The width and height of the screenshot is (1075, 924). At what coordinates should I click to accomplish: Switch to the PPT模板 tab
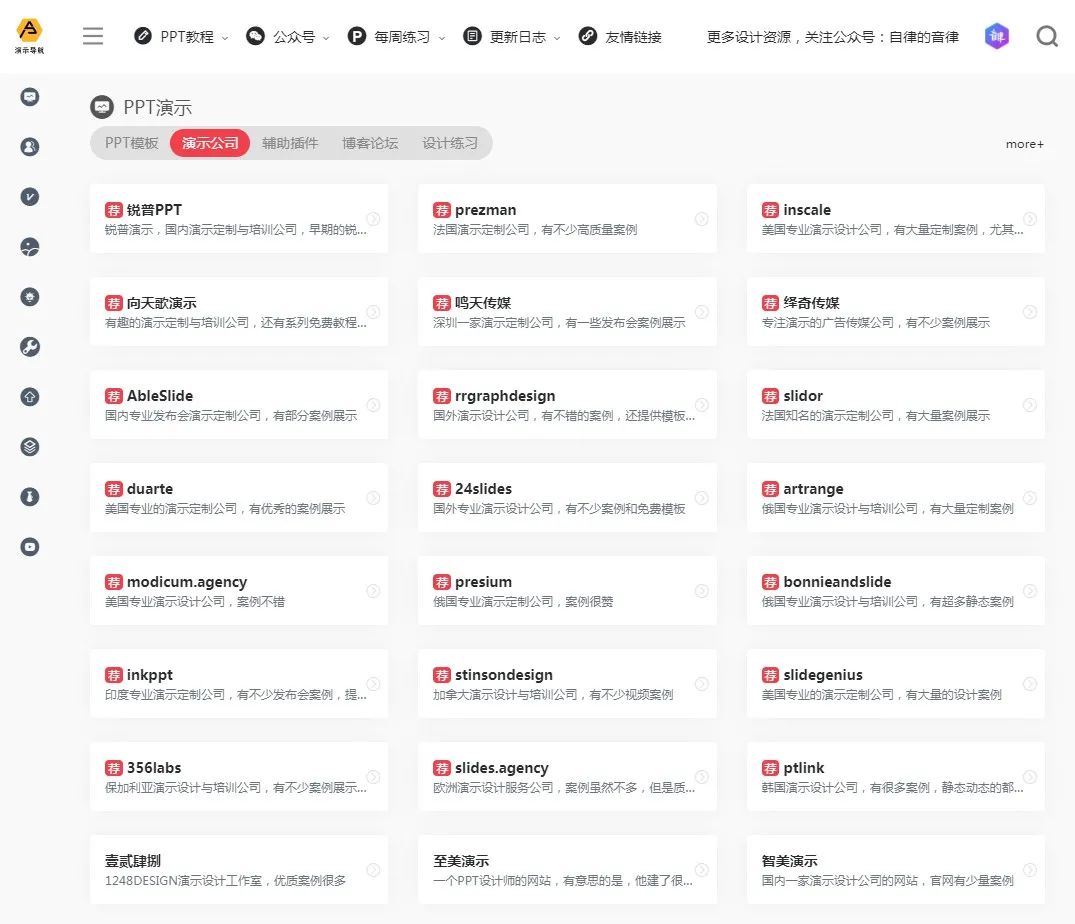point(132,143)
